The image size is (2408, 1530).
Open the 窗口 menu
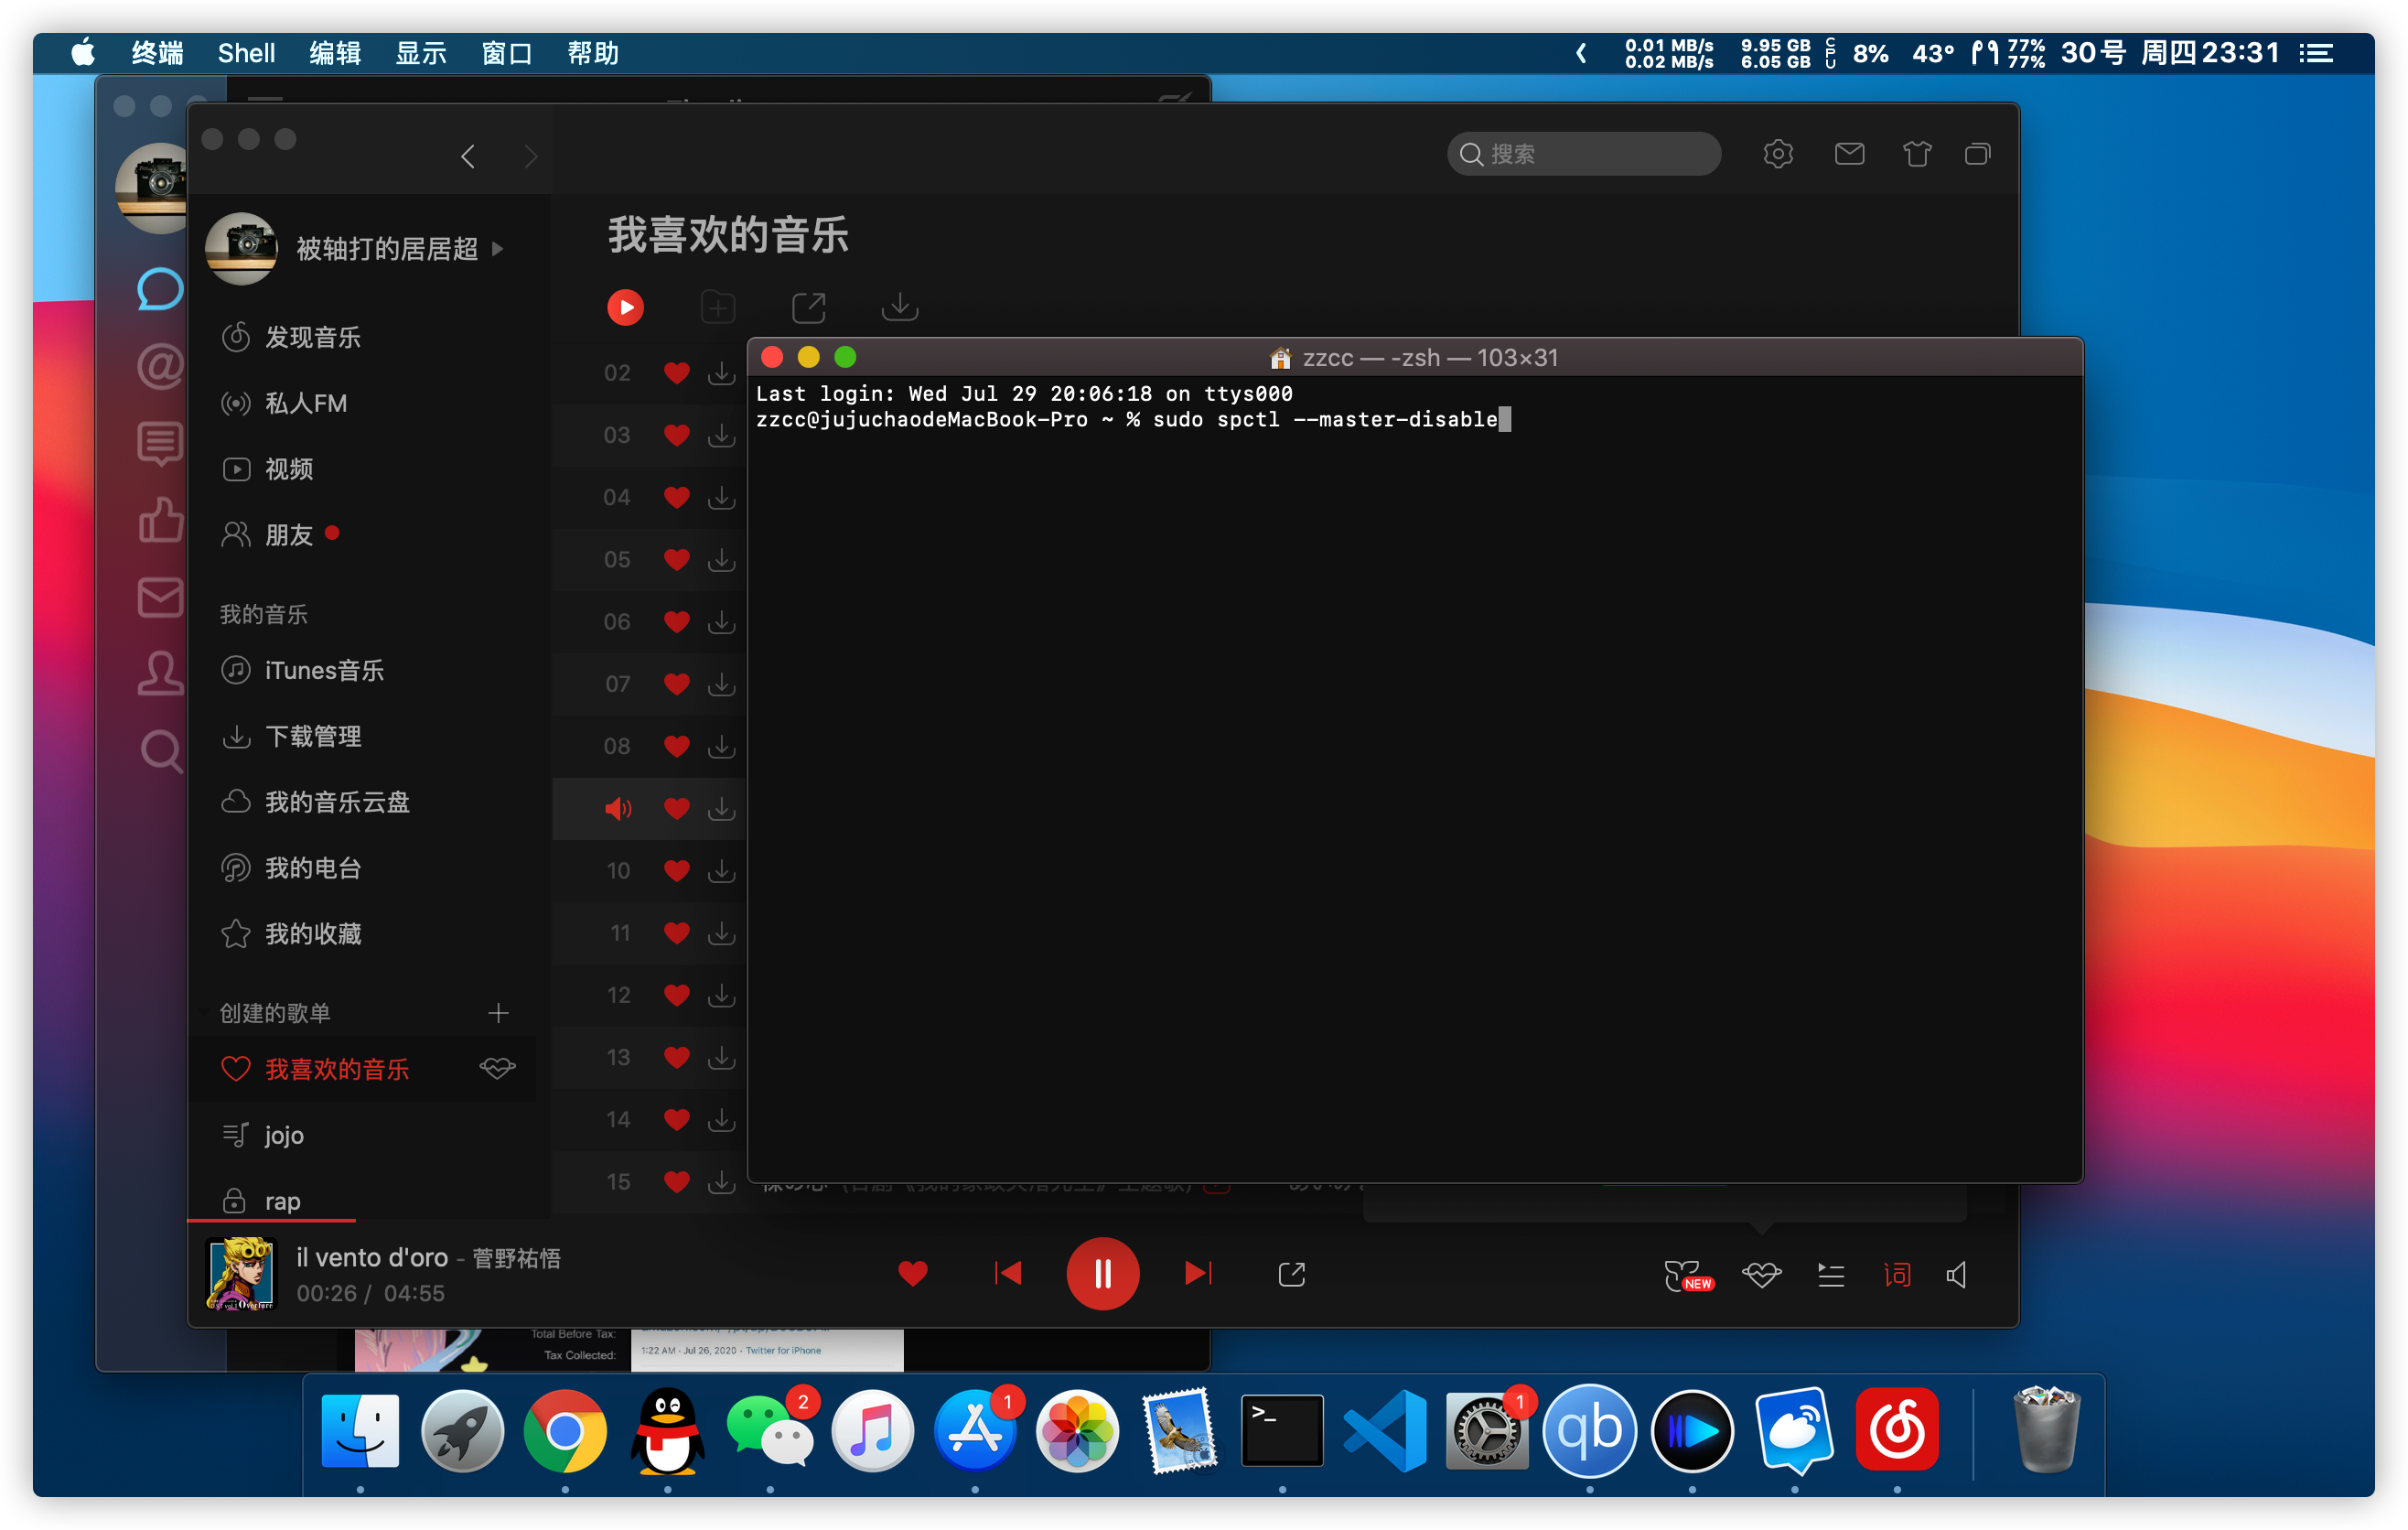pyautogui.click(x=506, y=53)
